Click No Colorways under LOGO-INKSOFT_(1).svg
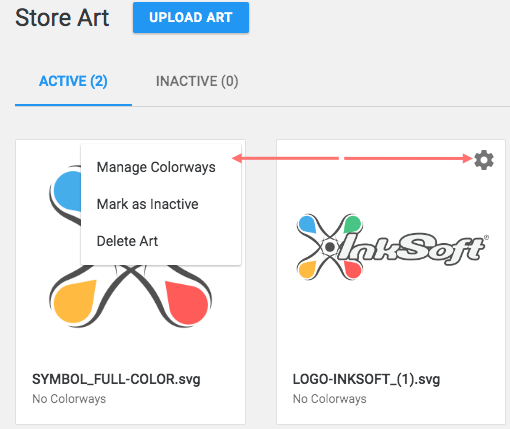The height and width of the screenshot is (429, 510). click(329, 399)
